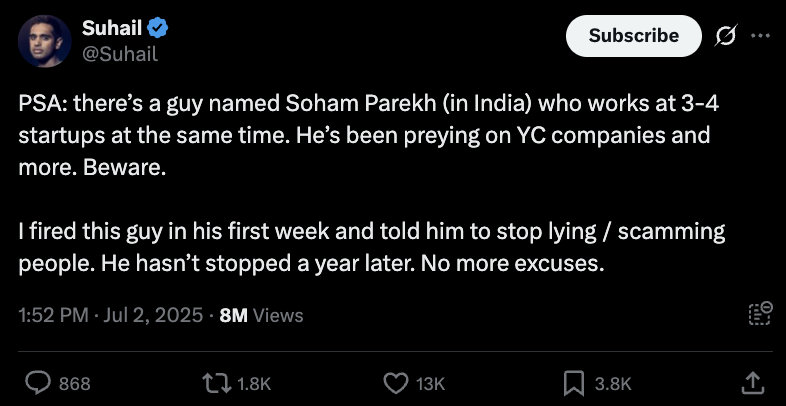786x406 pixels.
Task: Click the reply speech bubble icon
Action: (38, 381)
